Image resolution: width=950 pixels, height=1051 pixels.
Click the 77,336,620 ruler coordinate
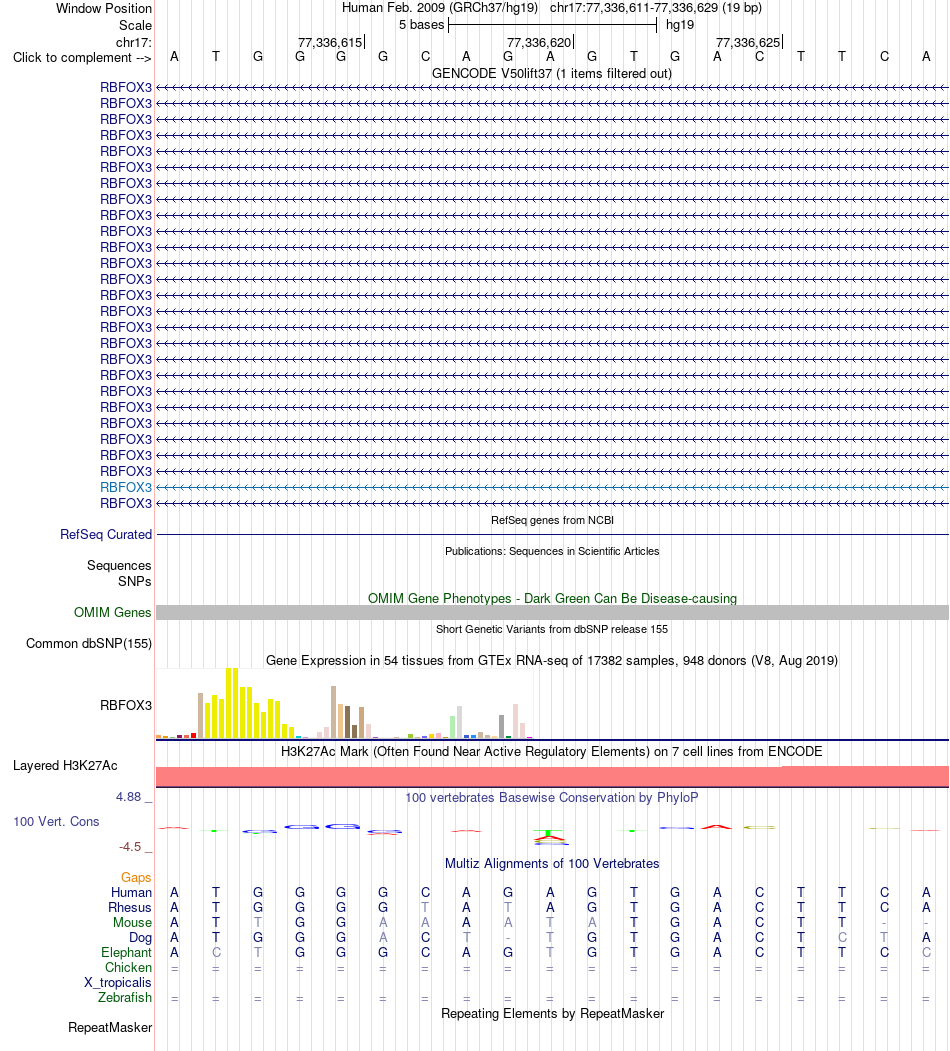539,42
